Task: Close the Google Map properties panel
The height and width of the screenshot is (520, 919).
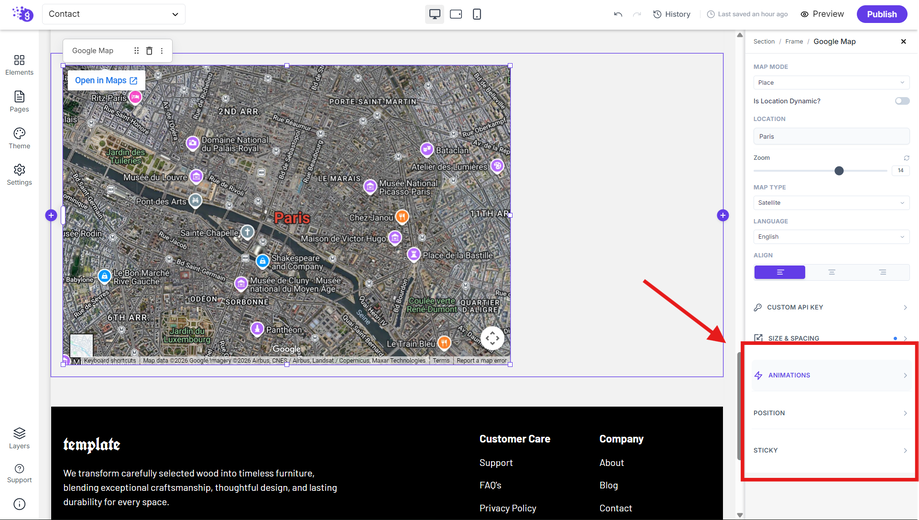Action: (904, 42)
